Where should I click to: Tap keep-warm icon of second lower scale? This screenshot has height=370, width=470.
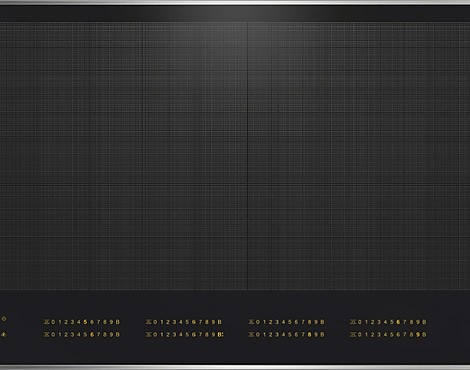(x=149, y=334)
